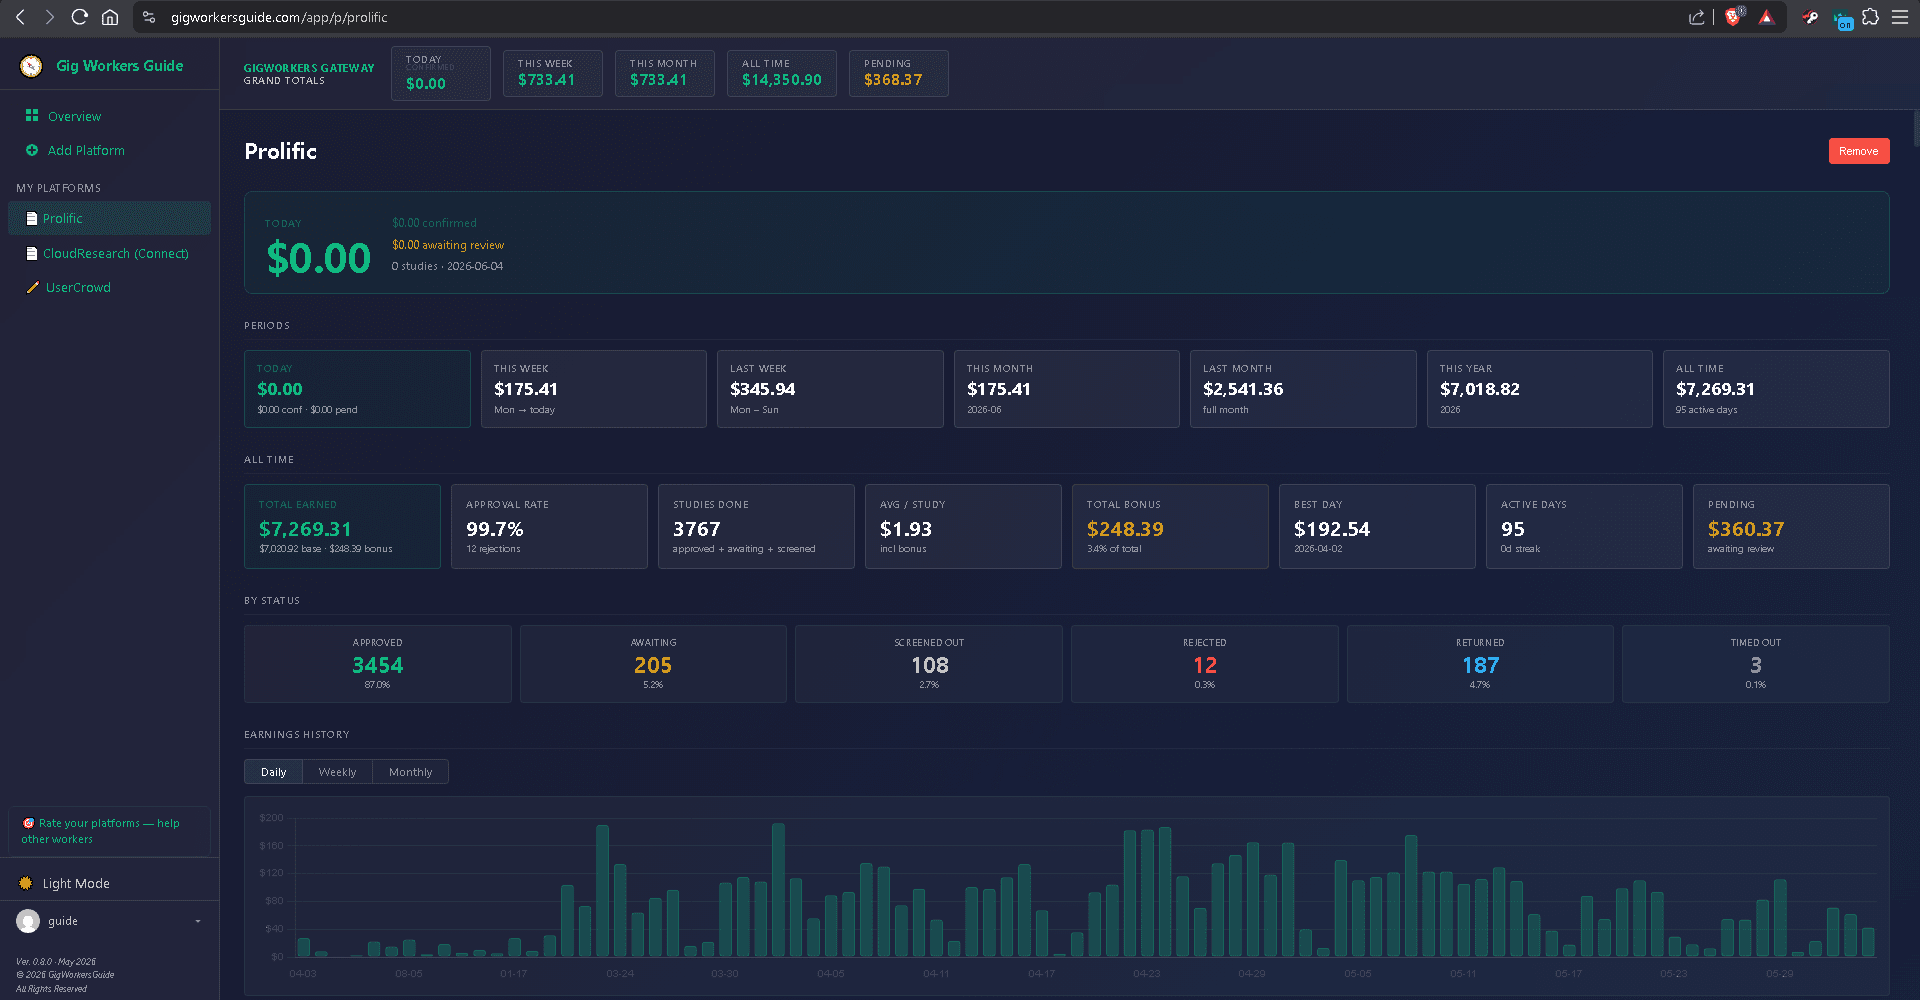Click the pencil icon beside UserCrowd

[x=32, y=287]
